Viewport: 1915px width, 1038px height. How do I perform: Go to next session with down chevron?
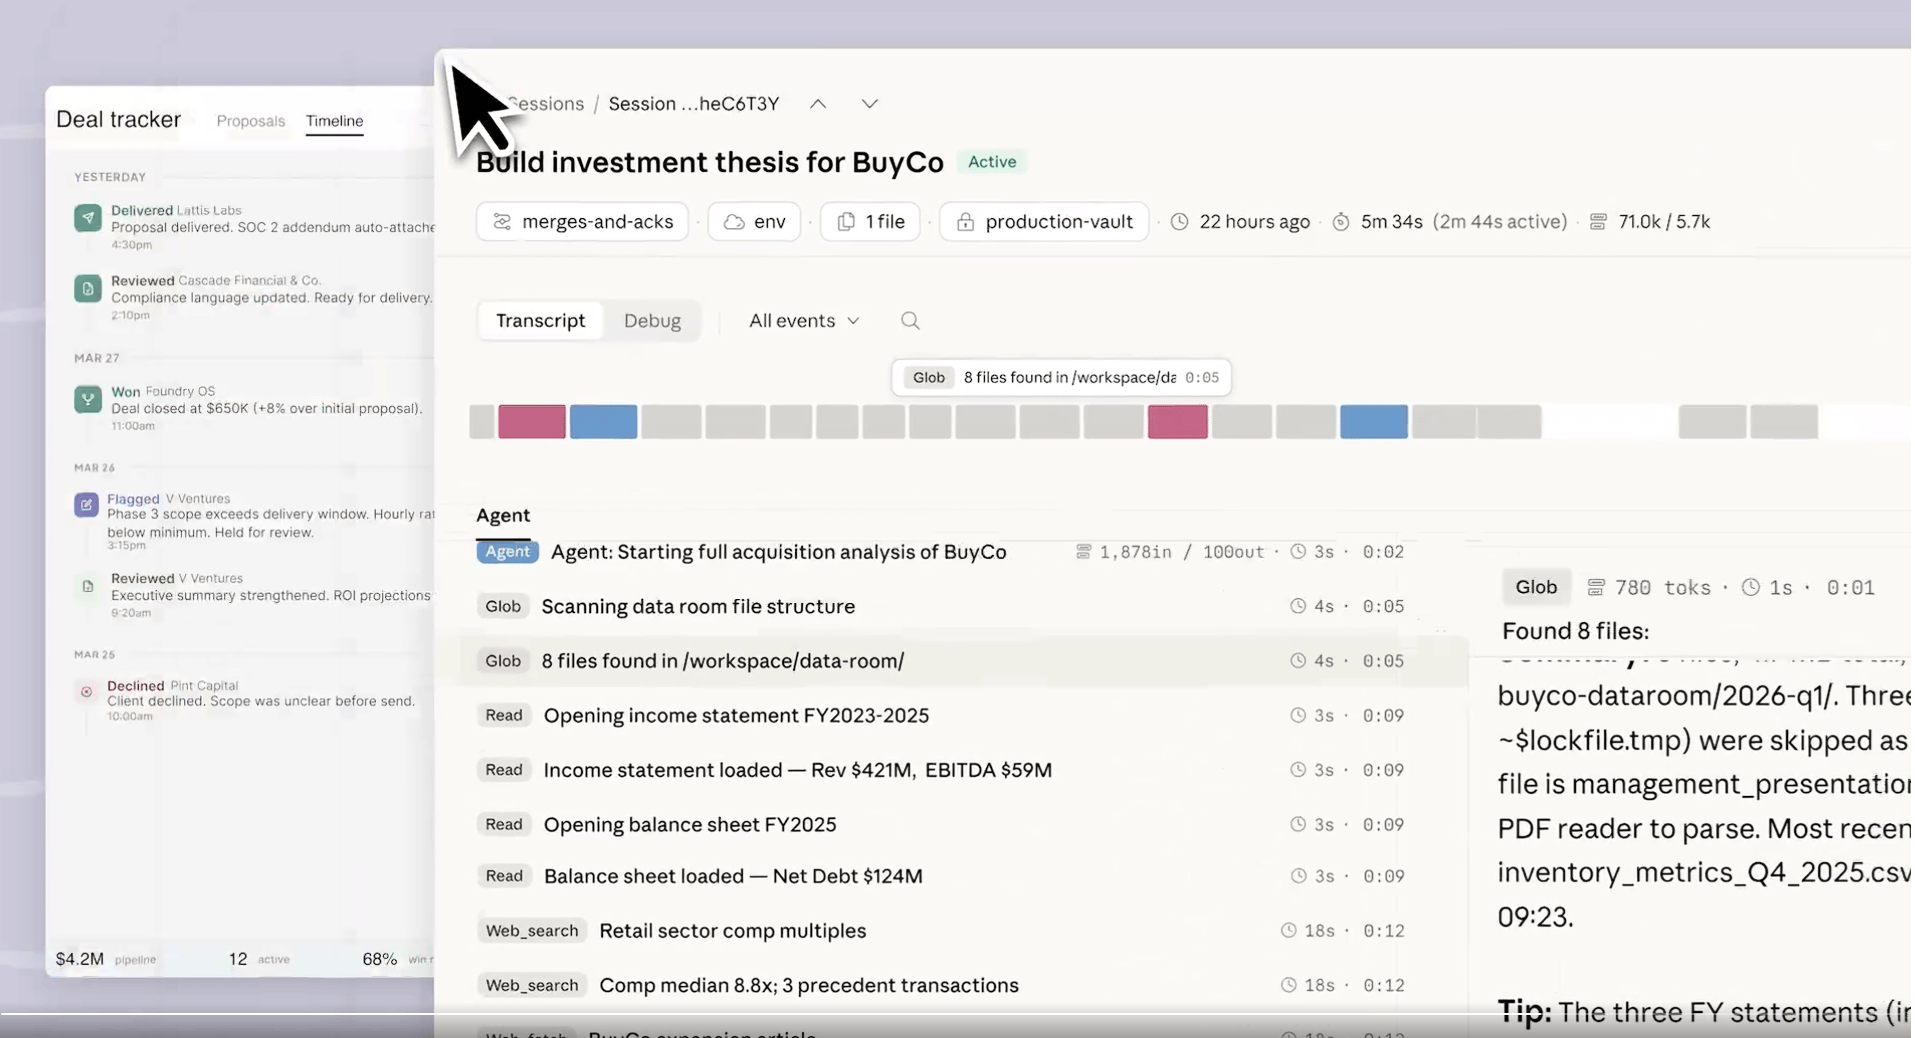click(869, 104)
